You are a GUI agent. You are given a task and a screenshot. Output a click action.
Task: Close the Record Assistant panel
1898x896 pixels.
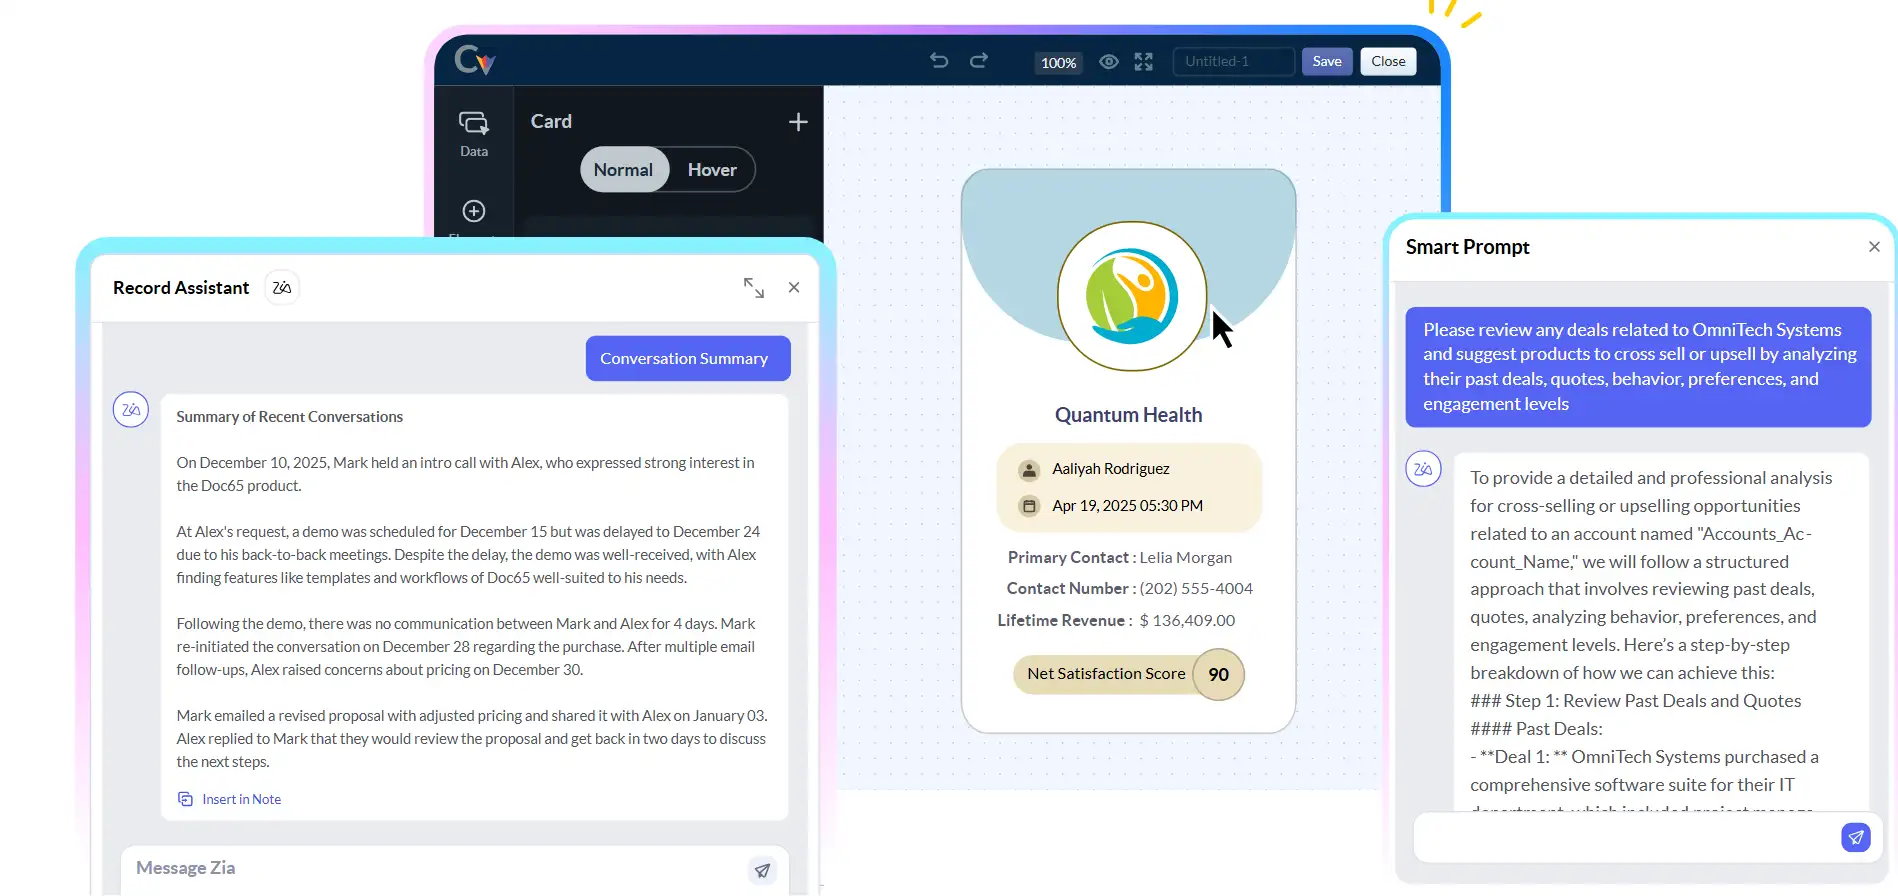click(x=794, y=288)
